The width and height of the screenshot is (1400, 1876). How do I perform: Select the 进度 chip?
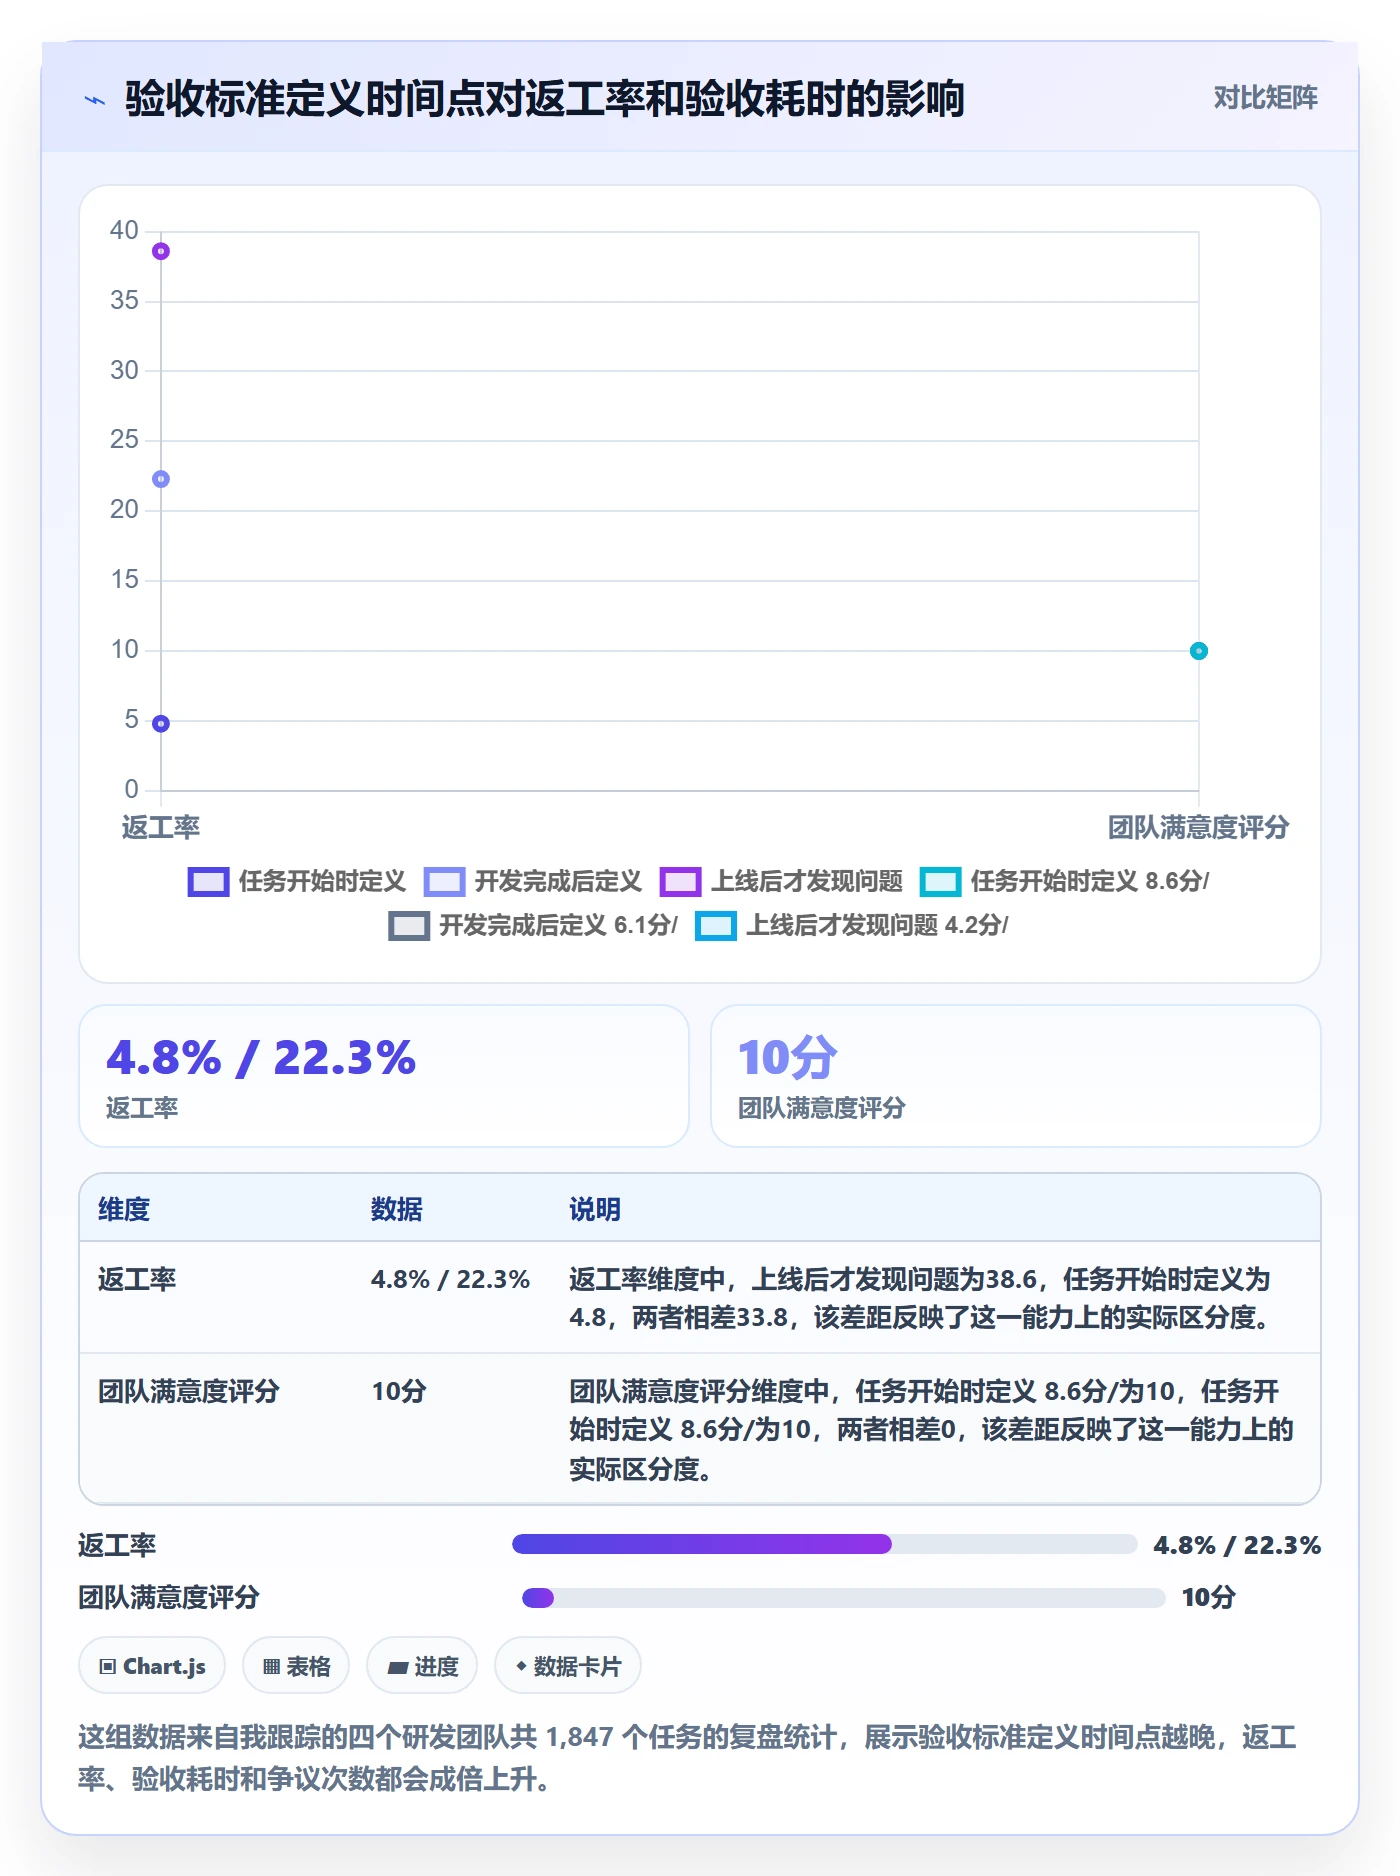click(x=422, y=1666)
